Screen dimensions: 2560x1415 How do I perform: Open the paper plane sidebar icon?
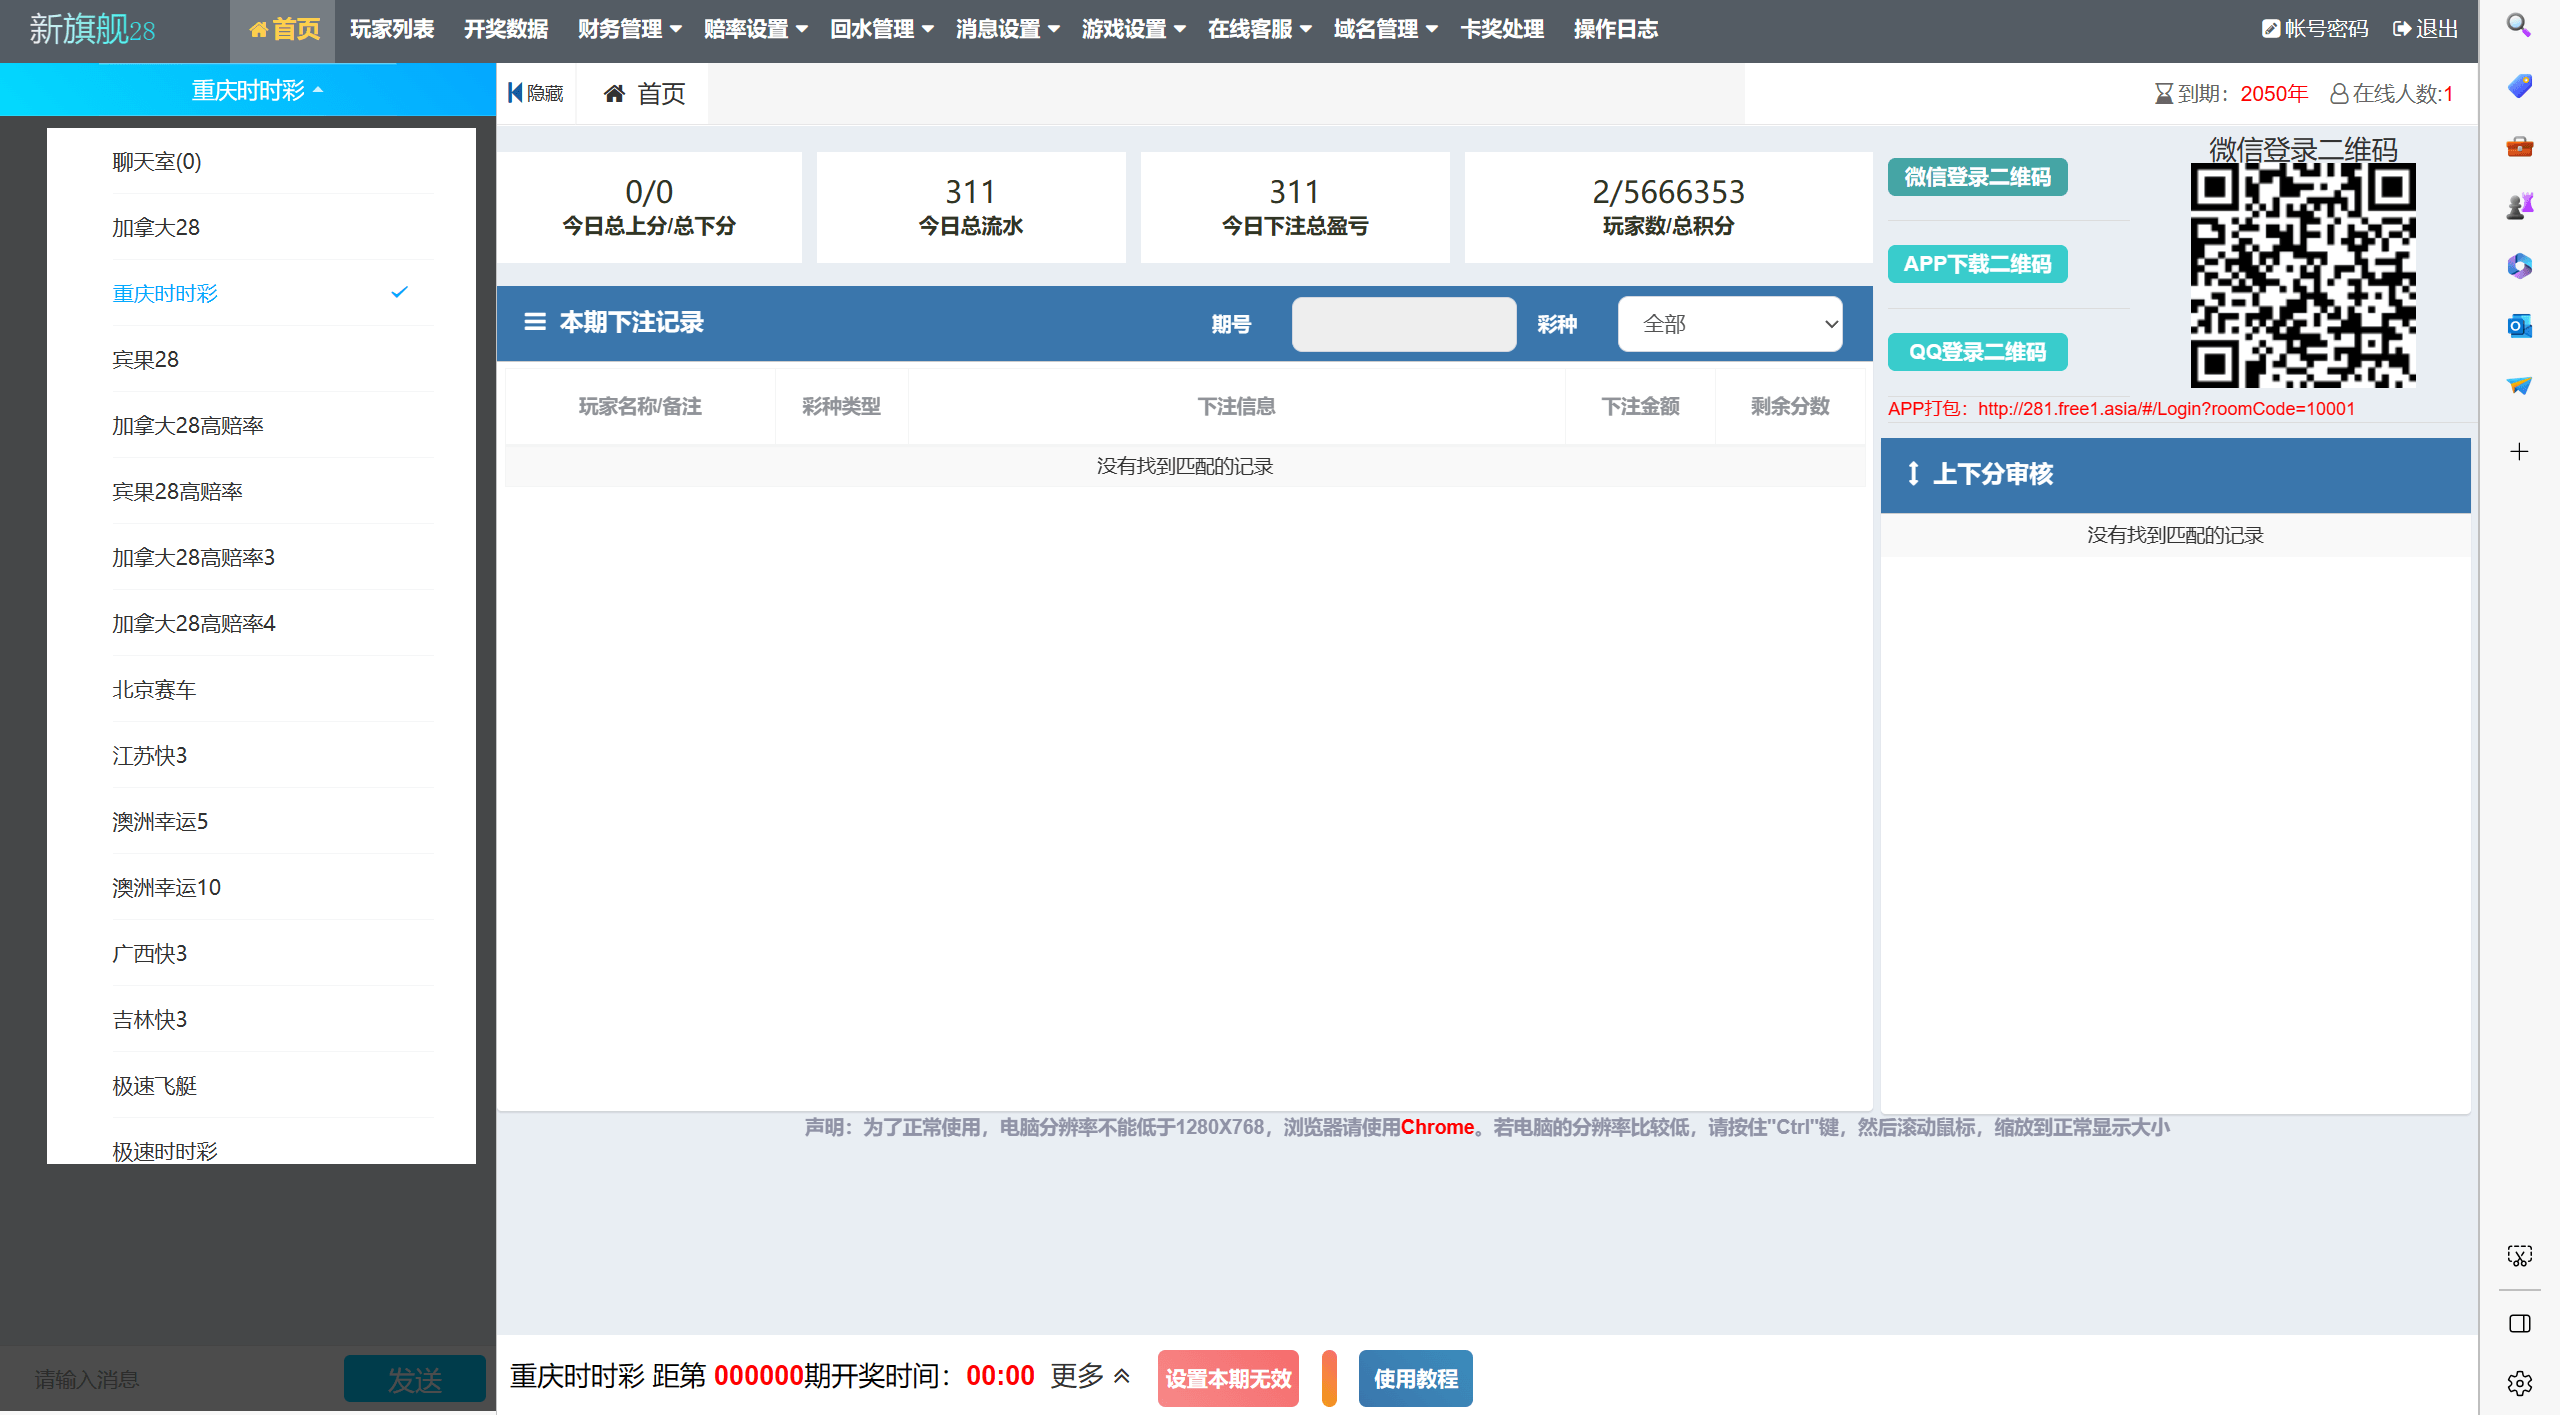[2519, 385]
